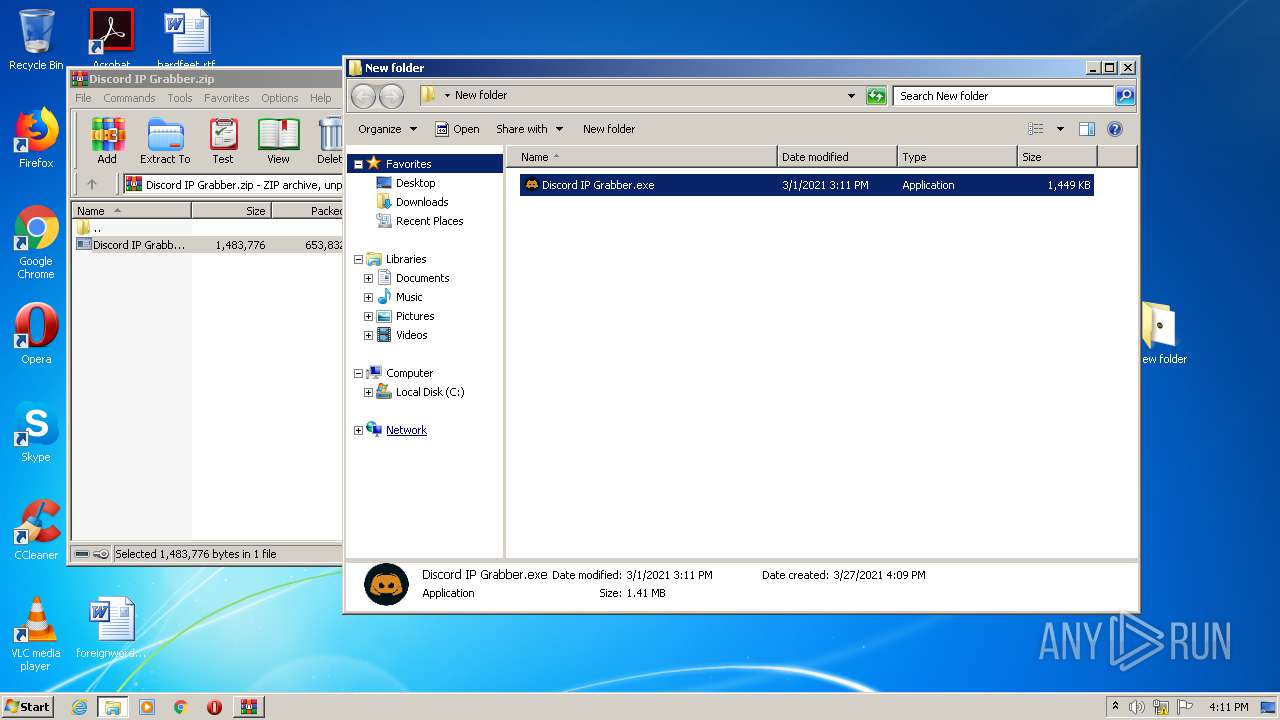This screenshot has height=720, width=1280.
Task: Select the New folder icon on desktop
Action: pyautogui.click(x=1163, y=334)
